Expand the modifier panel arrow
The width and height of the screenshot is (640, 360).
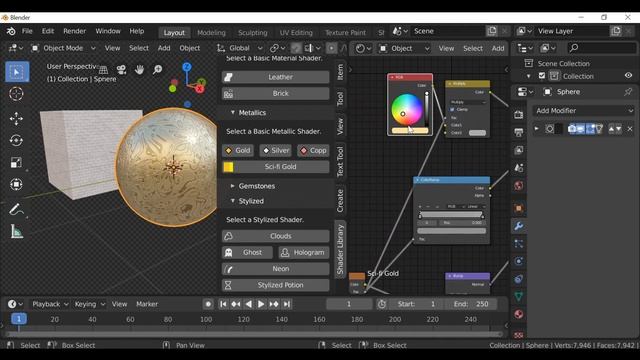coord(536,129)
